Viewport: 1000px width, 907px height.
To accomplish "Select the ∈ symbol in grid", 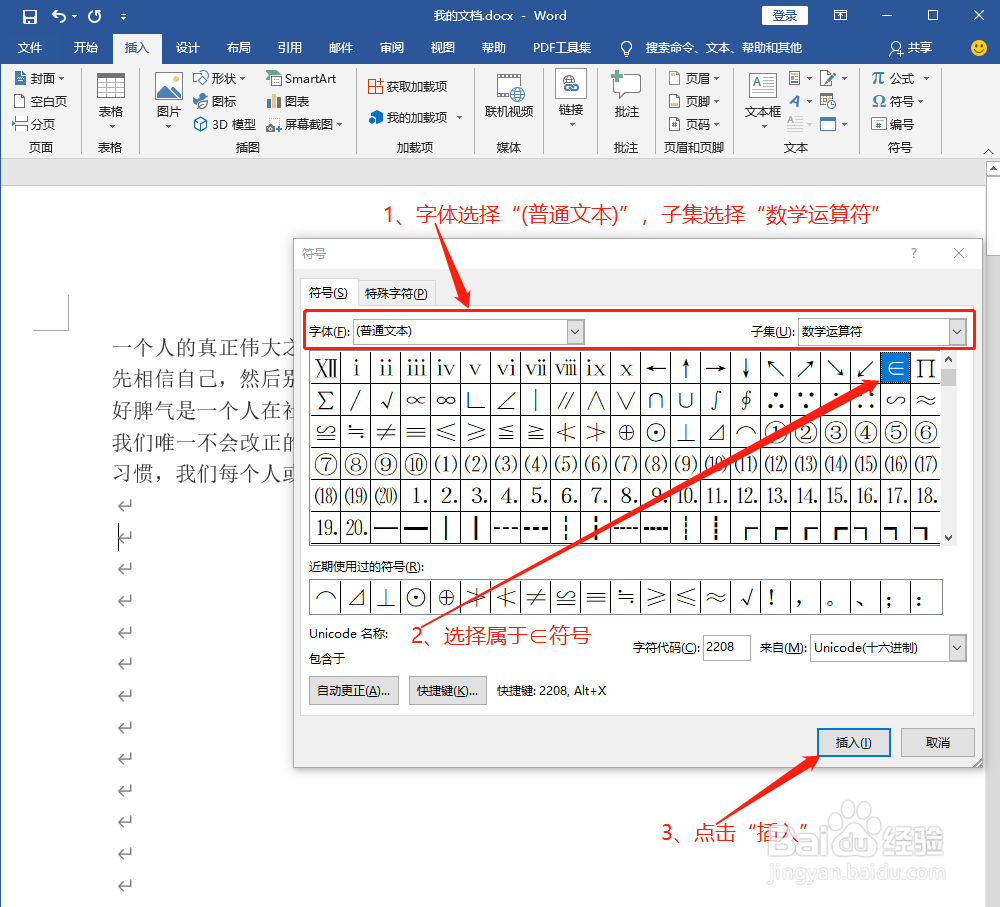I will pyautogui.click(x=895, y=368).
